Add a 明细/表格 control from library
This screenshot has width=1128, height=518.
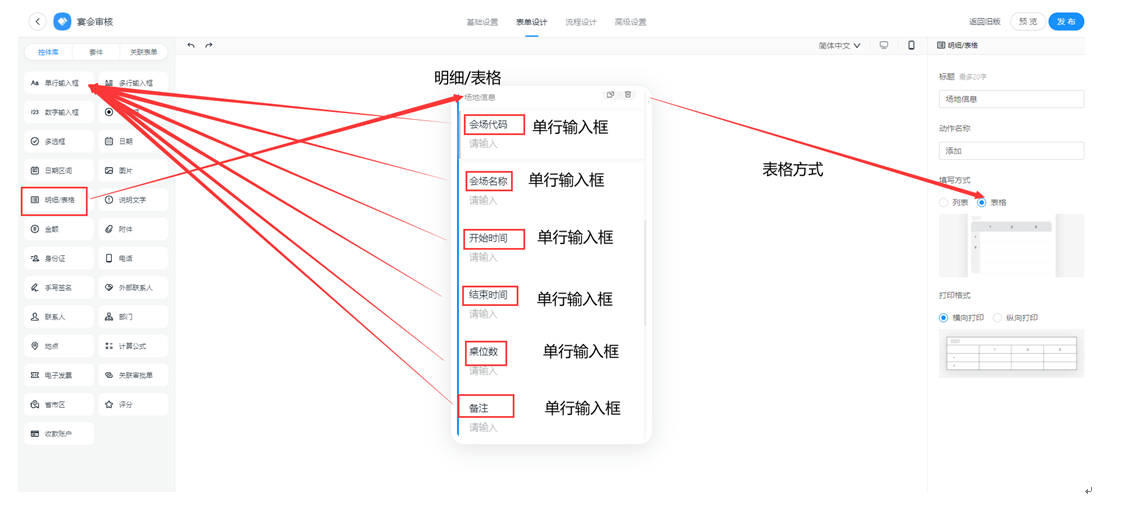click(59, 200)
